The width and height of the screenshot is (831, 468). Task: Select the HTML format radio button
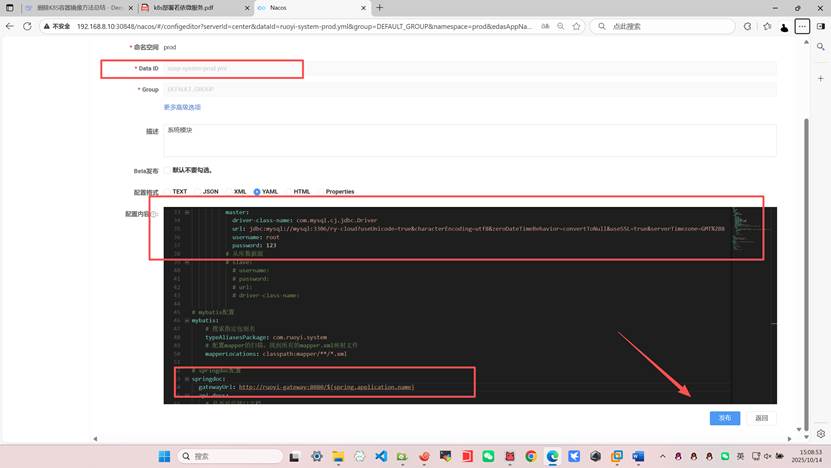(289, 192)
